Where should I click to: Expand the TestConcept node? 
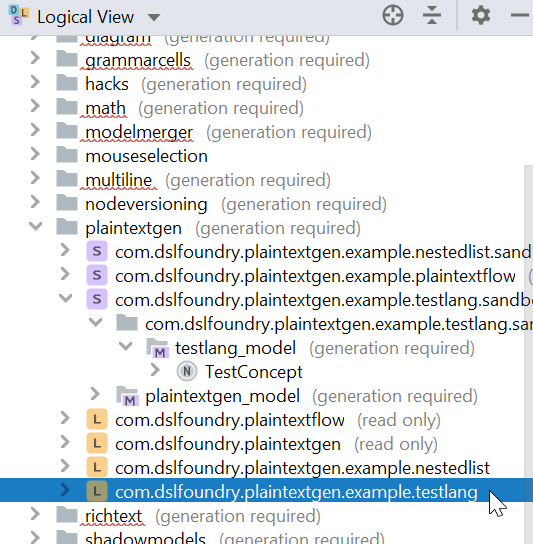point(155,370)
